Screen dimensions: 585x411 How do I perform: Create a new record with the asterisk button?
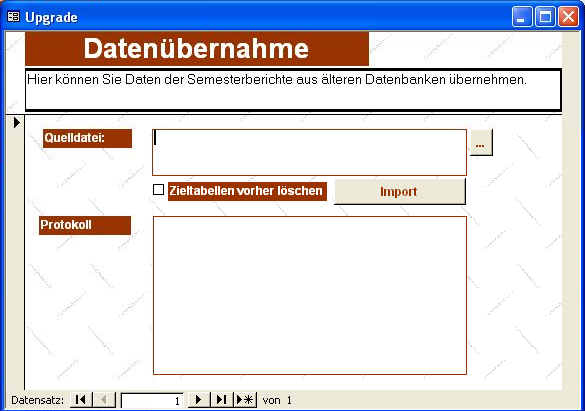[x=245, y=400]
